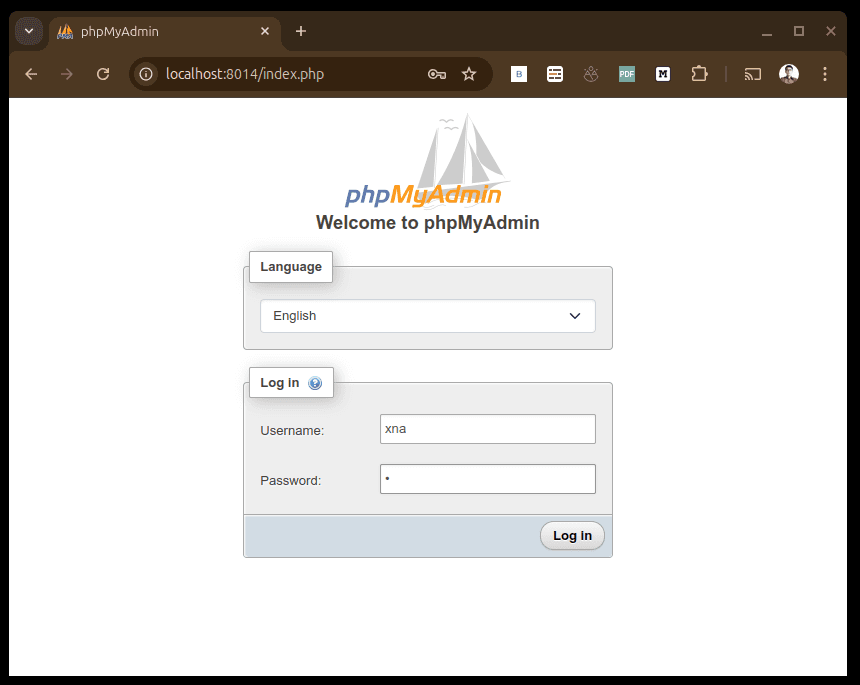
Task: Click the cast media icon
Action: coord(752,74)
